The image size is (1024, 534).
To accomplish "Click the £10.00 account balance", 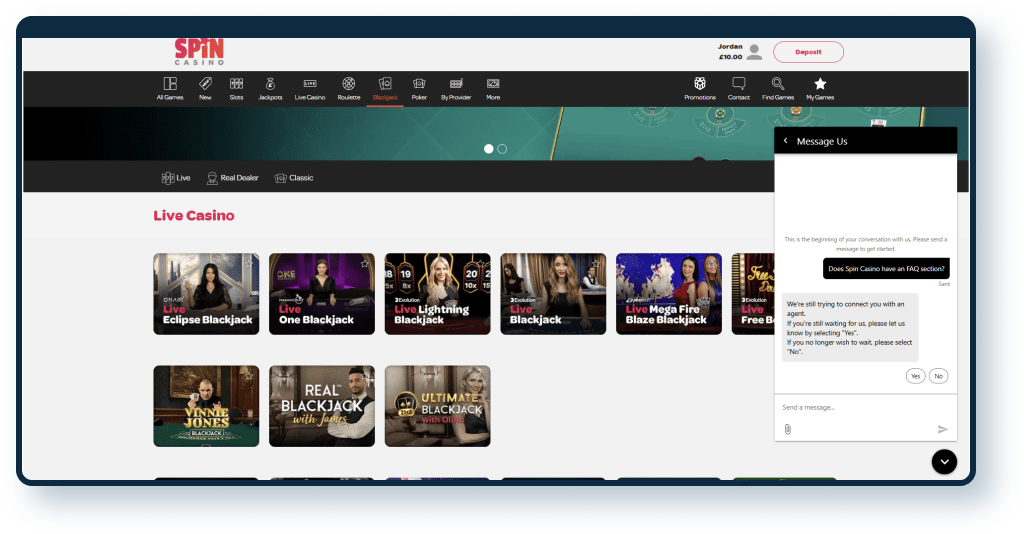I will point(730,57).
